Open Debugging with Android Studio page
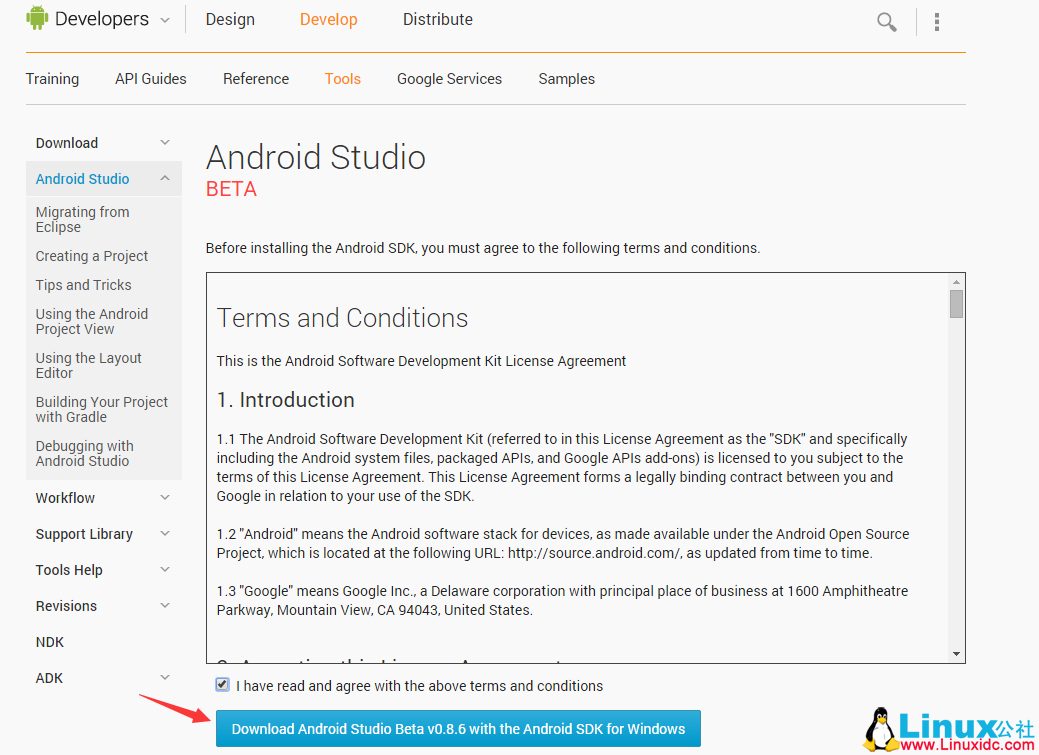This screenshot has width=1039, height=755. [84, 453]
